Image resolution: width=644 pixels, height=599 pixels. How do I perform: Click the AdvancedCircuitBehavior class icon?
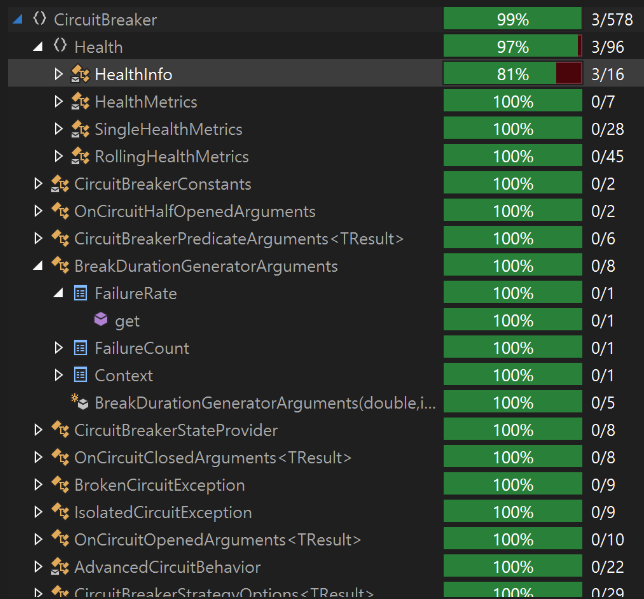pyautogui.click(x=60, y=567)
